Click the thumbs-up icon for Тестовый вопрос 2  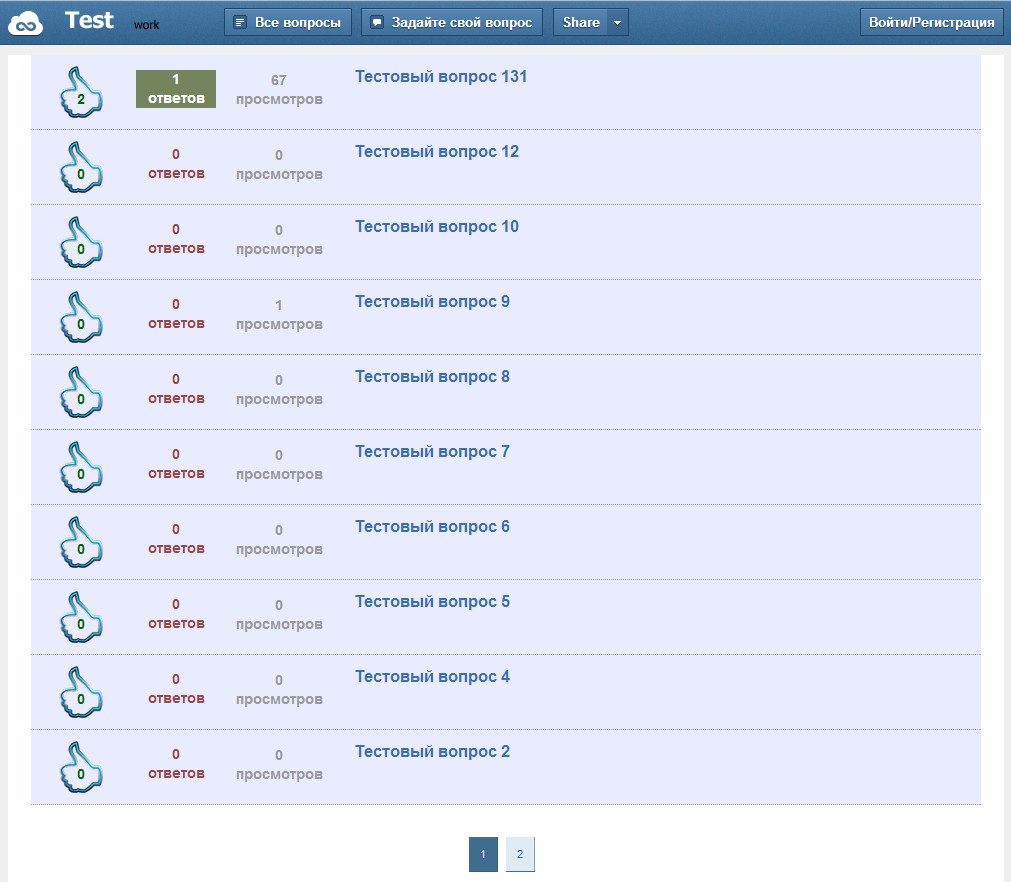[x=81, y=767]
